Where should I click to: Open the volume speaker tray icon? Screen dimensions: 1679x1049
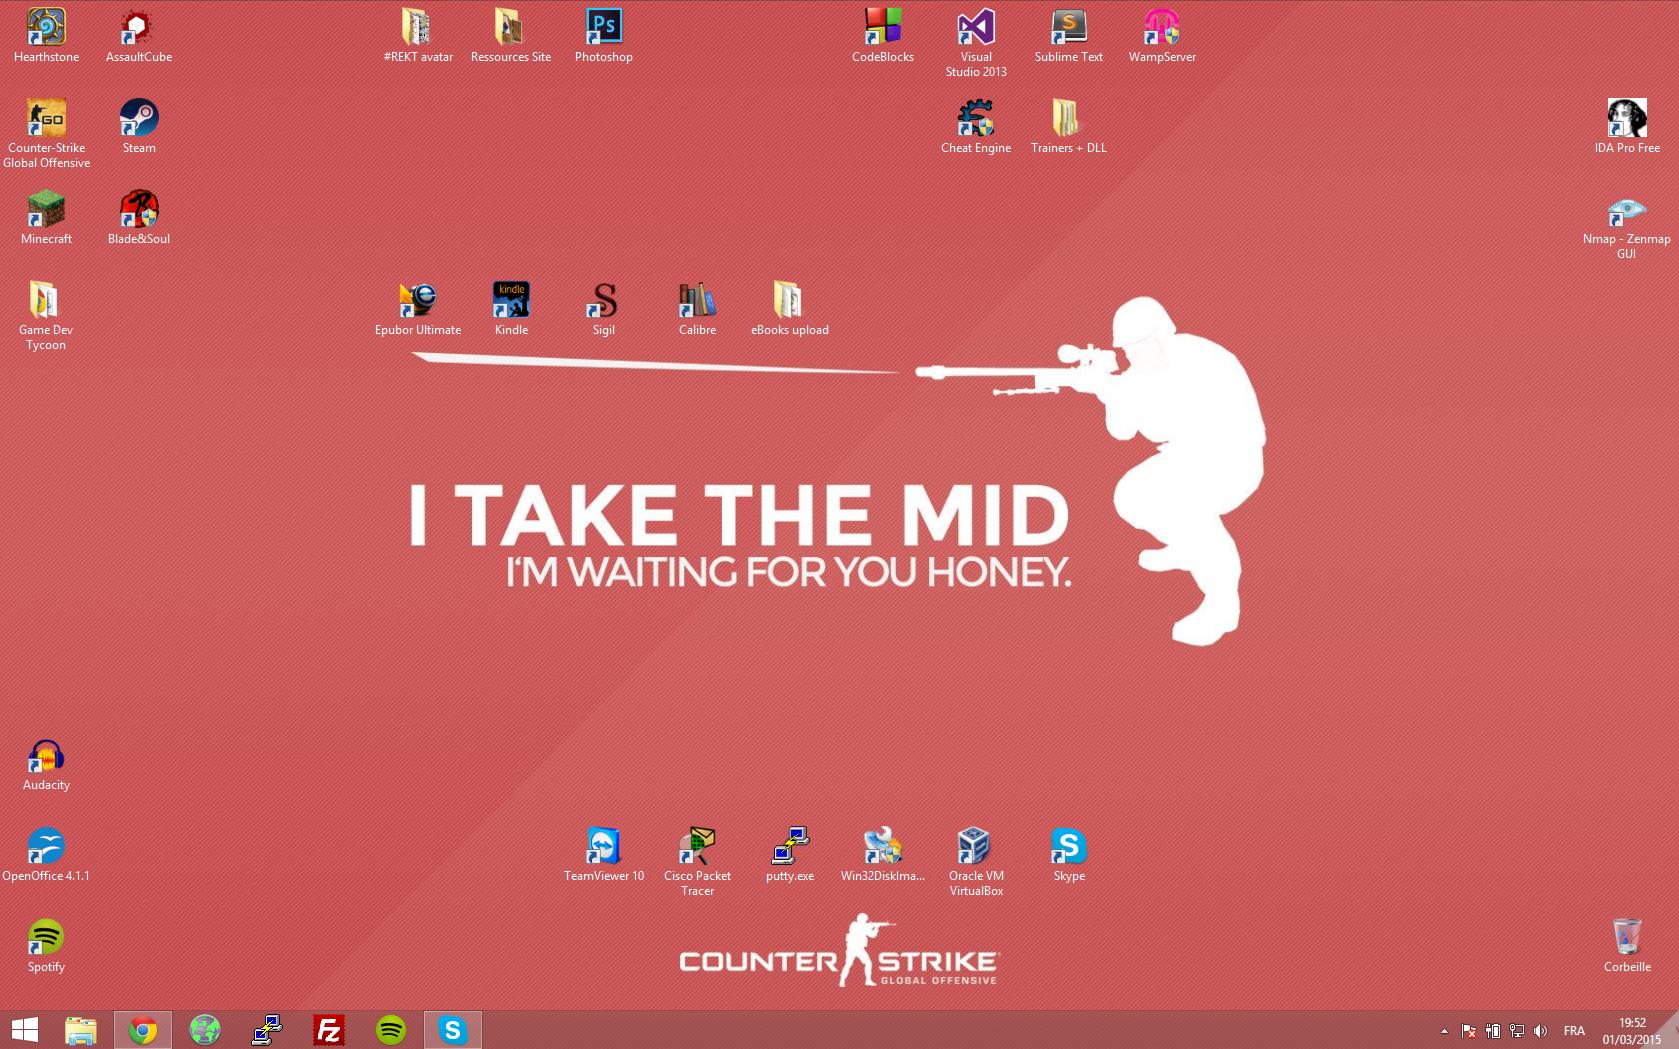coord(1541,1031)
